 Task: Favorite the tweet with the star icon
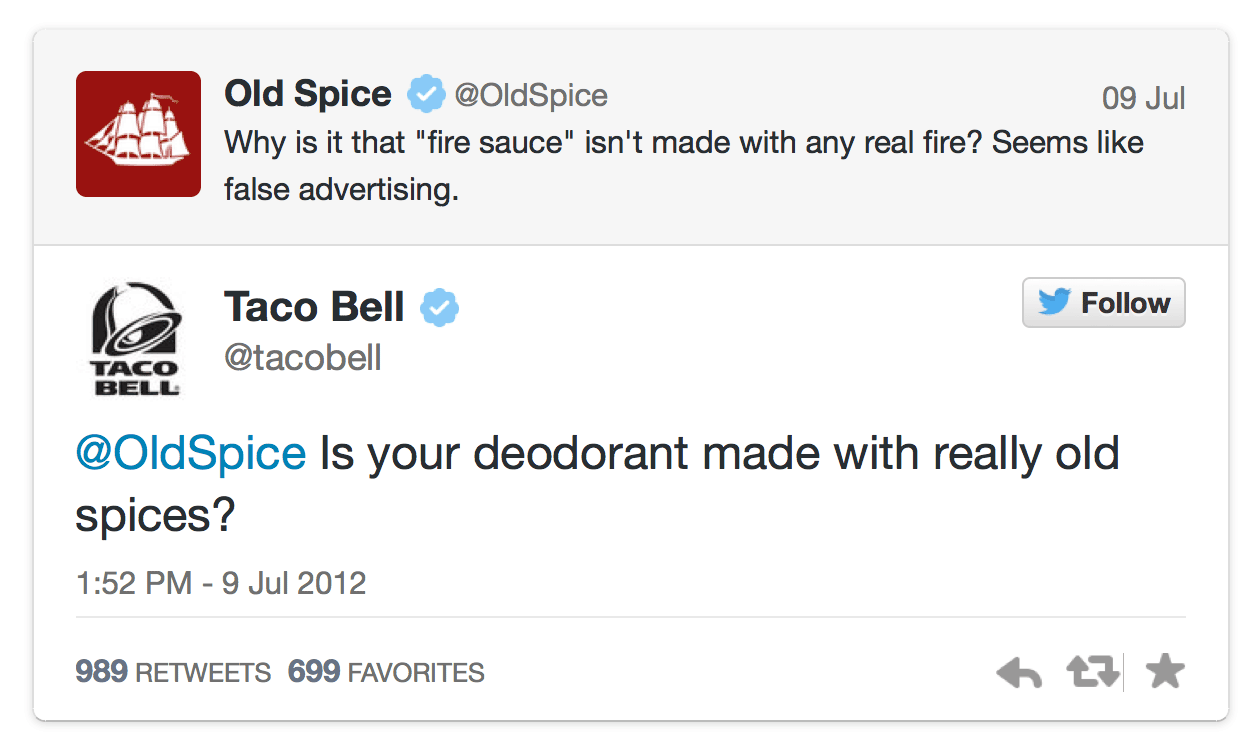click(1164, 672)
